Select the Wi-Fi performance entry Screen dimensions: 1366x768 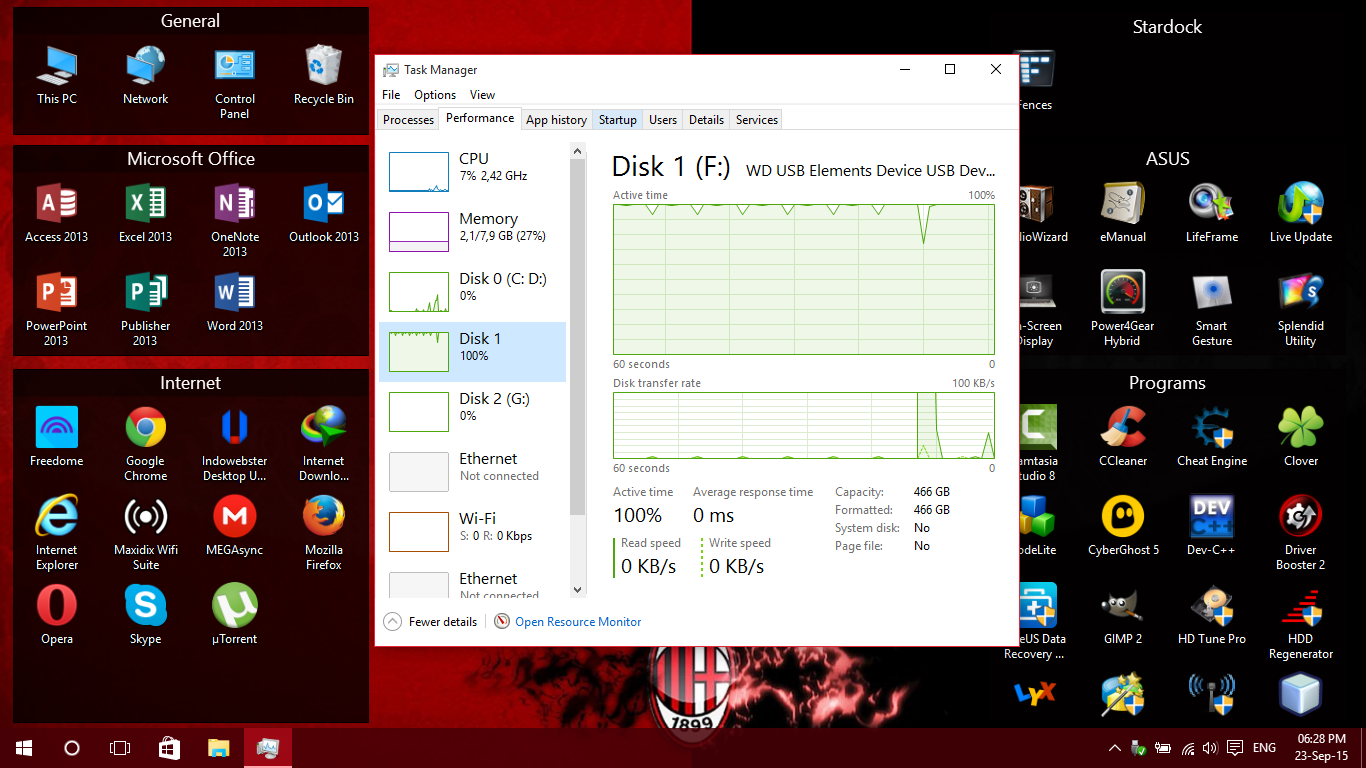coord(472,532)
